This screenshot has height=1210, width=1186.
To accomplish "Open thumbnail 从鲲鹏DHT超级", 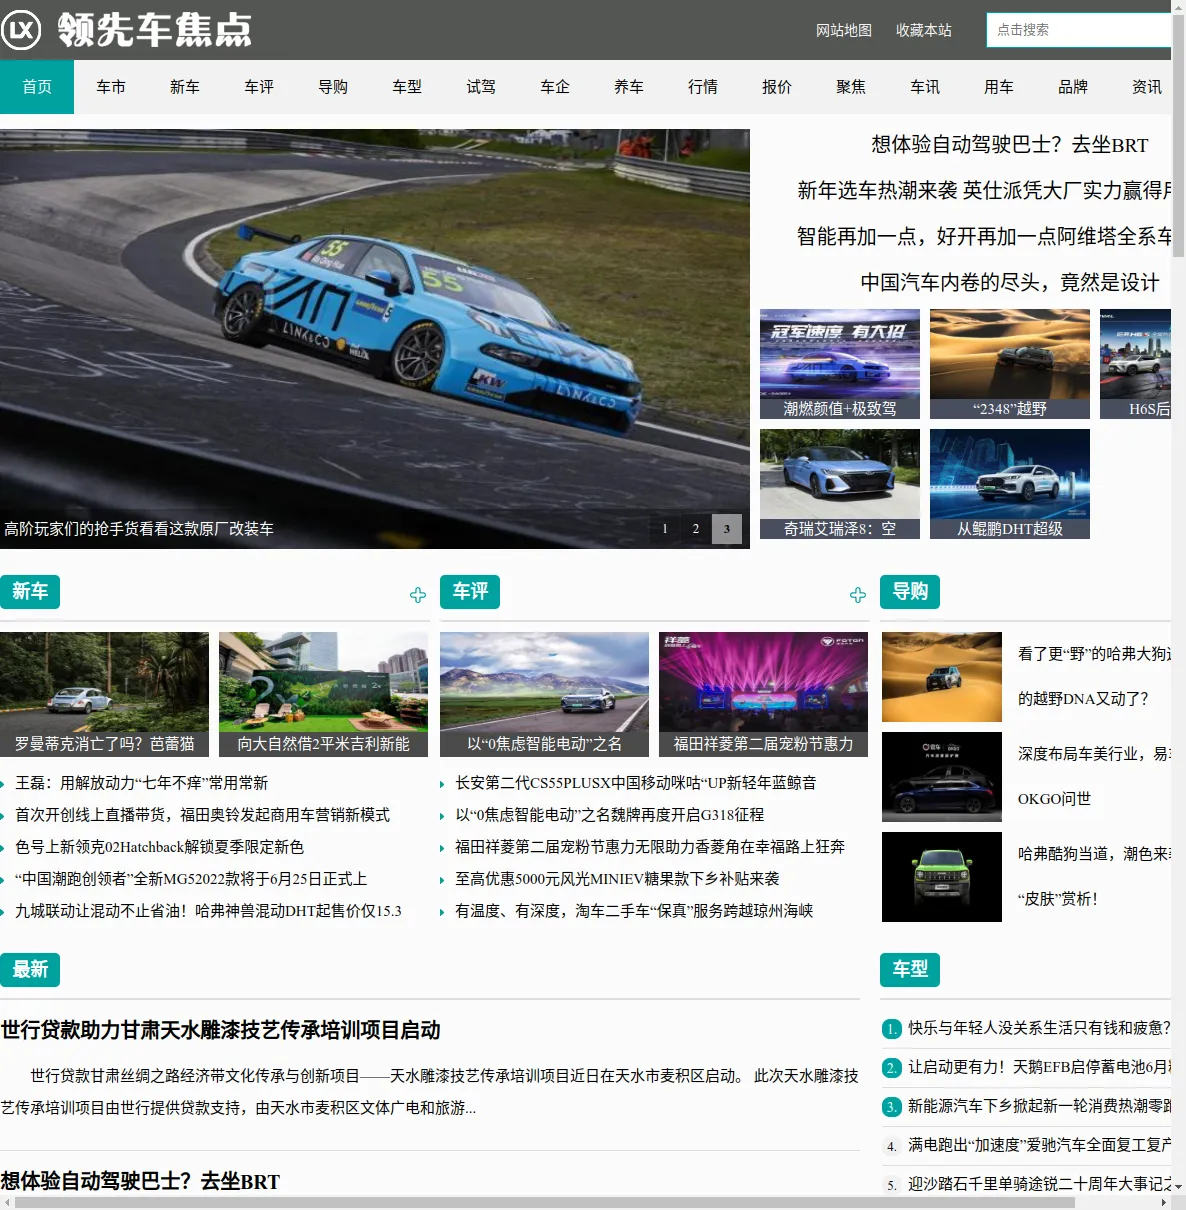I will [1010, 484].
